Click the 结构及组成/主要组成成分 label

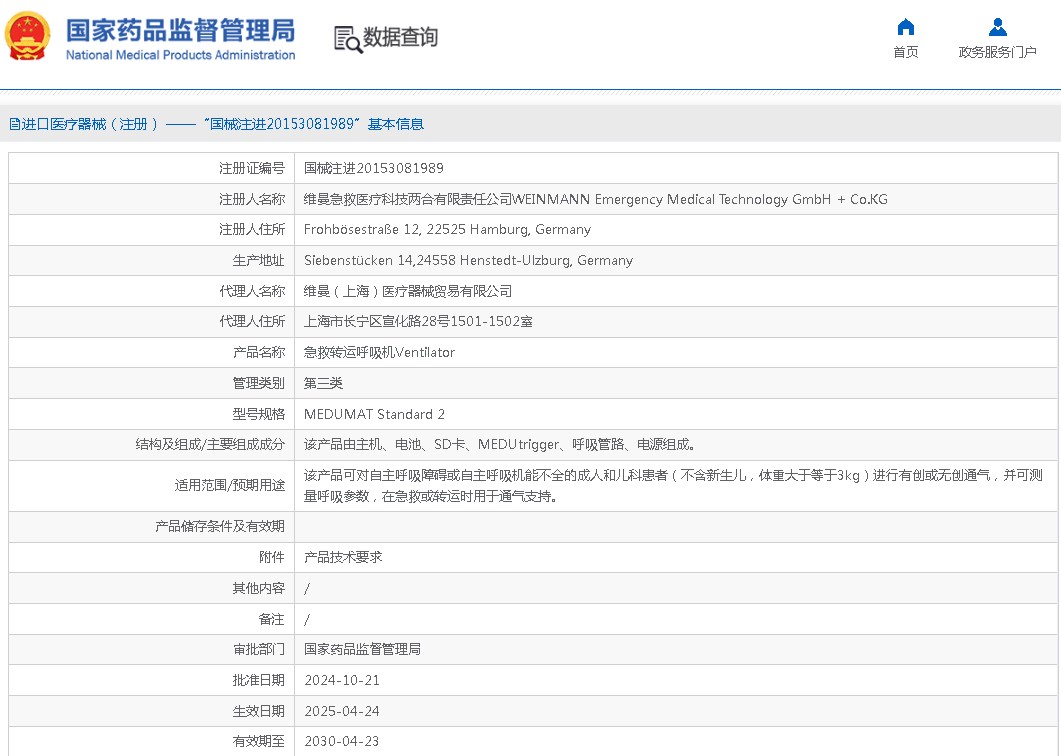point(210,445)
